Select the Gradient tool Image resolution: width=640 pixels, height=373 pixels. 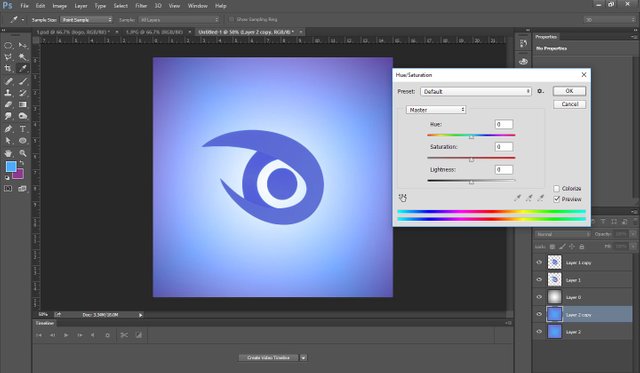coord(23,104)
